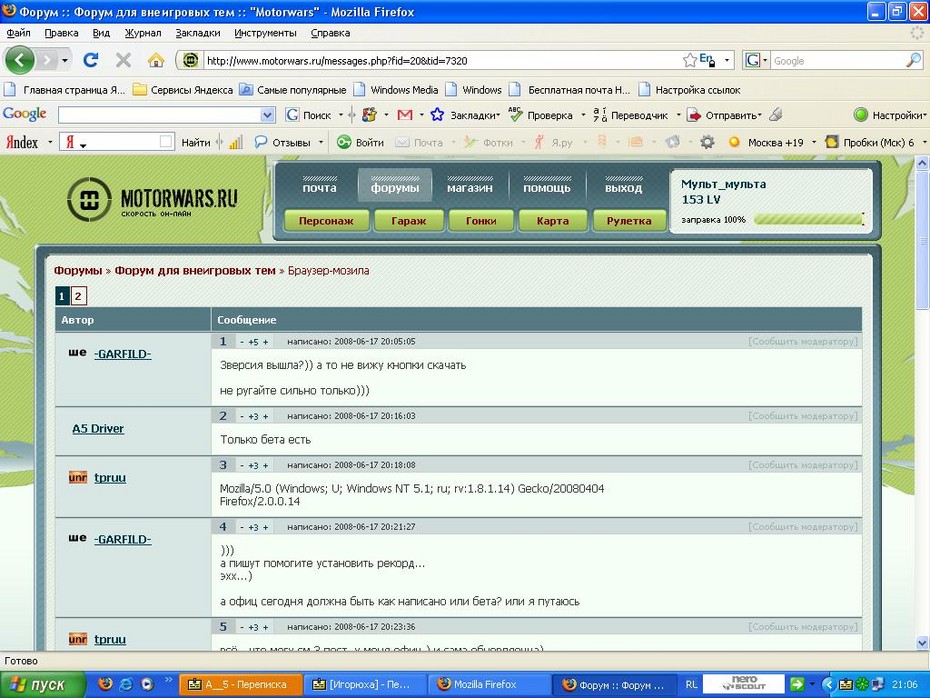
Task: Open the A5 Driver author profile link
Action: point(98,429)
